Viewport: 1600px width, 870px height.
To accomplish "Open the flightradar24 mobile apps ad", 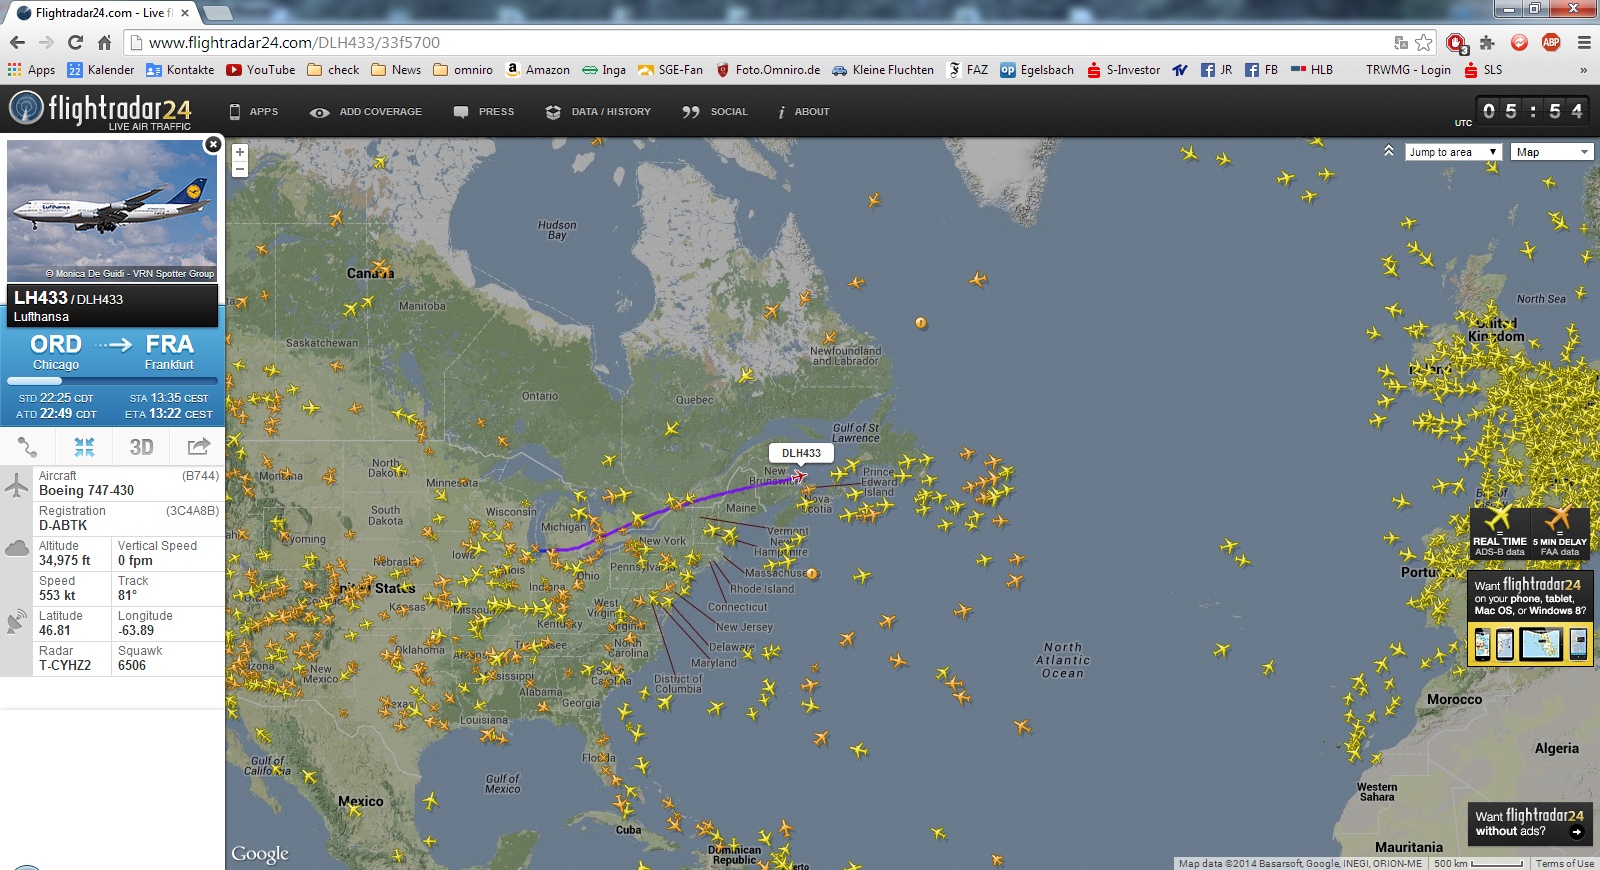I will pos(1530,618).
